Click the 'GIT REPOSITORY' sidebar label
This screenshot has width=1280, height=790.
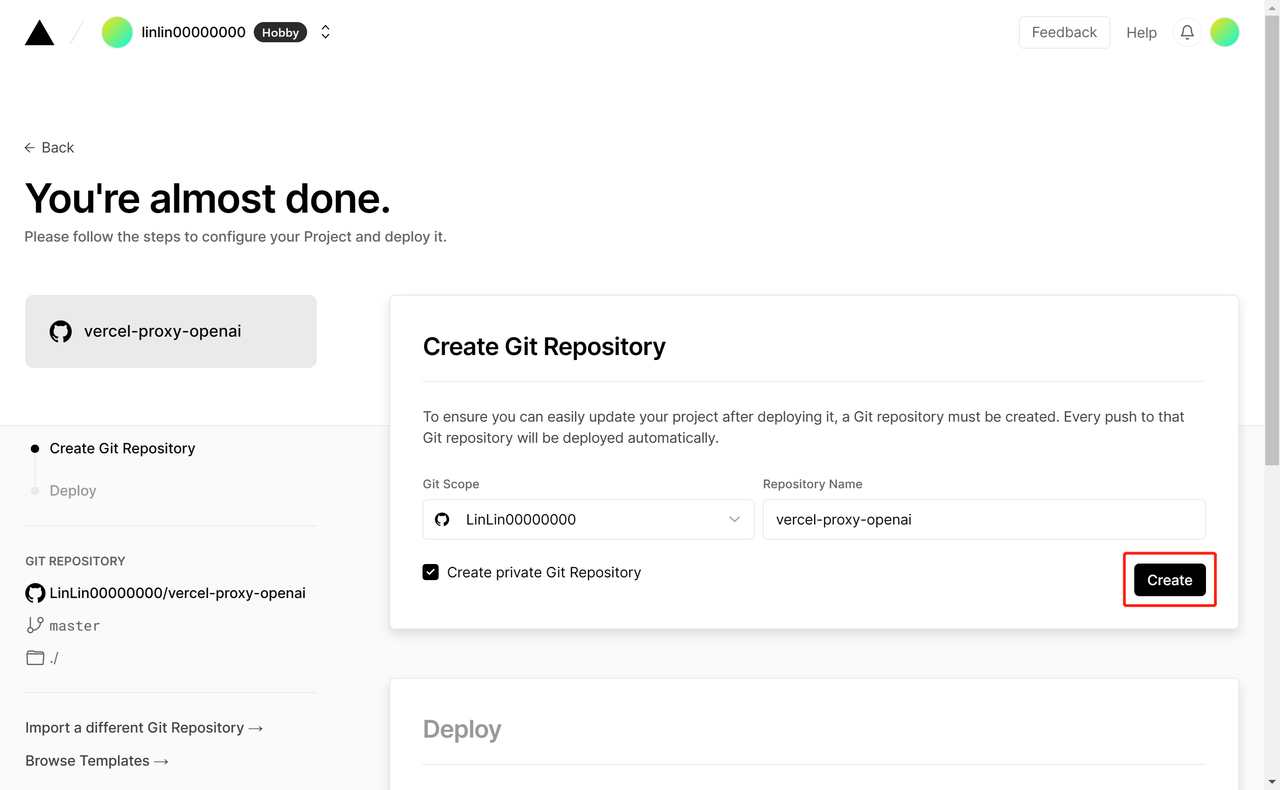[75, 561]
